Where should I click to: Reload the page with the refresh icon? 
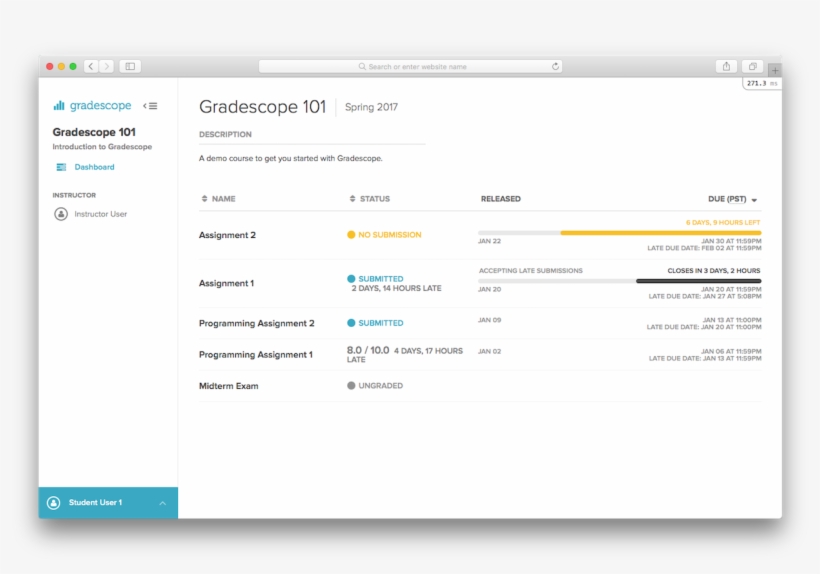point(555,67)
